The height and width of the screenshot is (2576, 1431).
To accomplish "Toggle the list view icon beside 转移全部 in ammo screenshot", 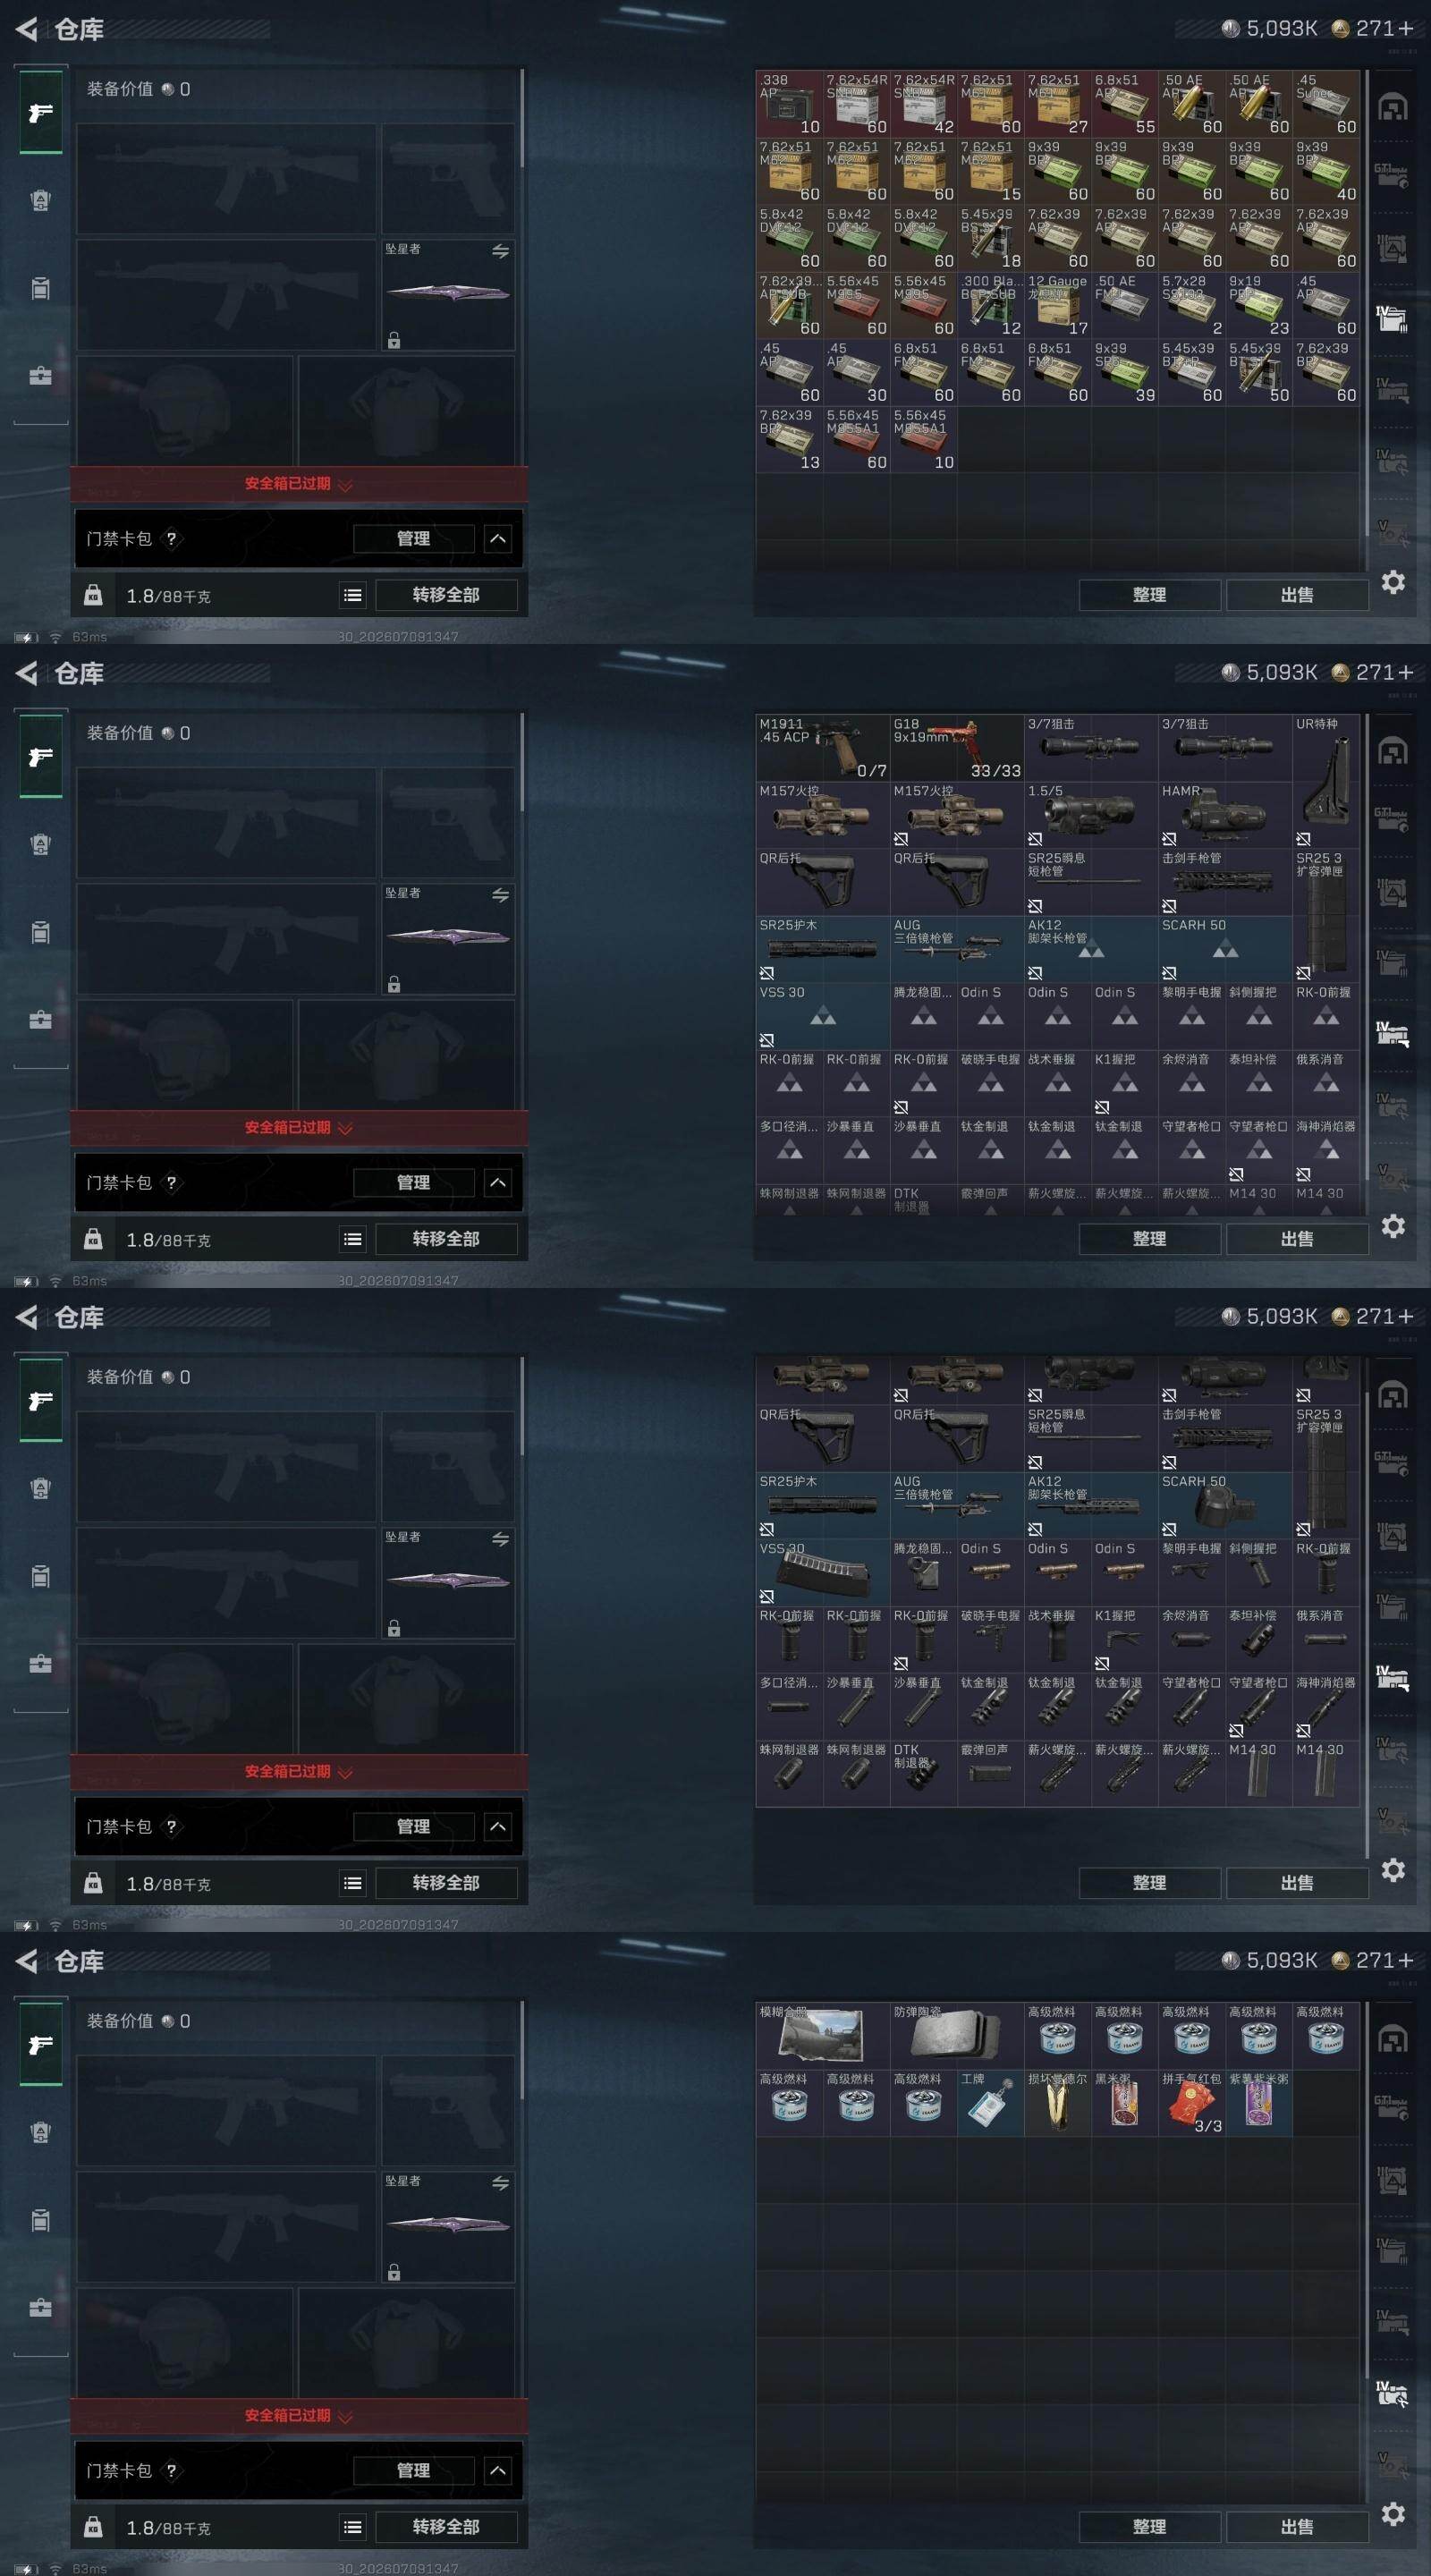I will point(353,595).
